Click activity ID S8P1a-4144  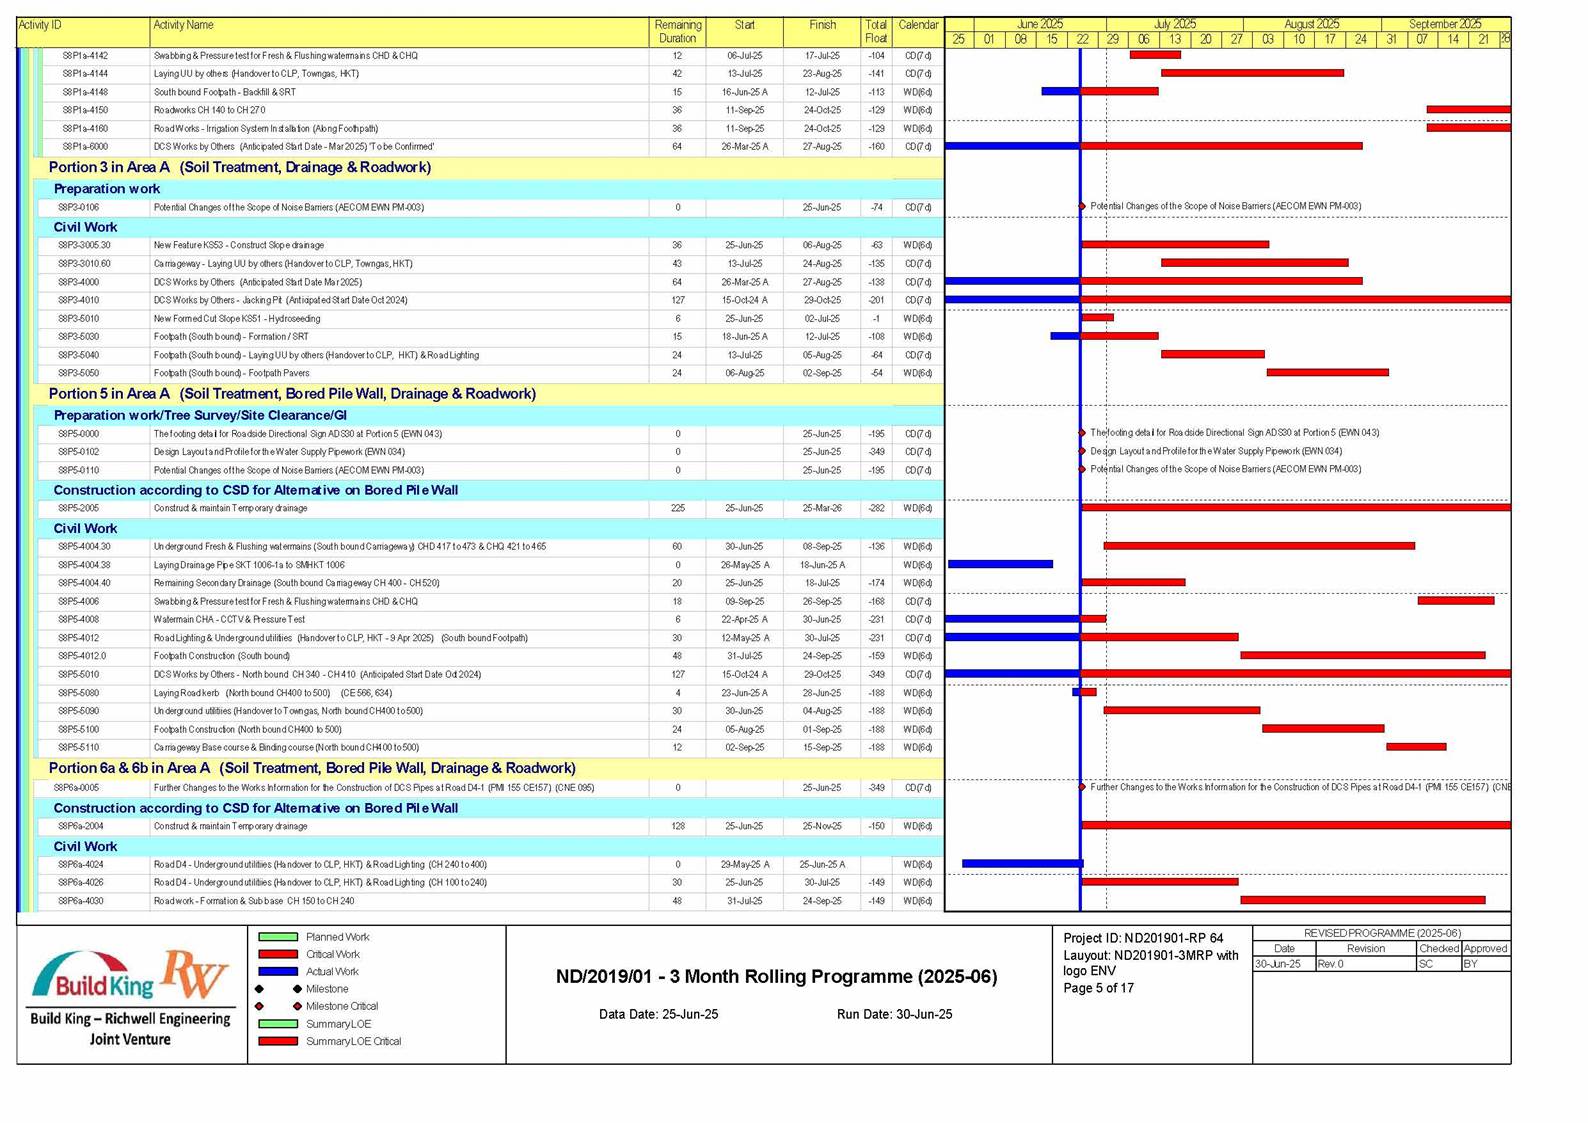(x=85, y=74)
